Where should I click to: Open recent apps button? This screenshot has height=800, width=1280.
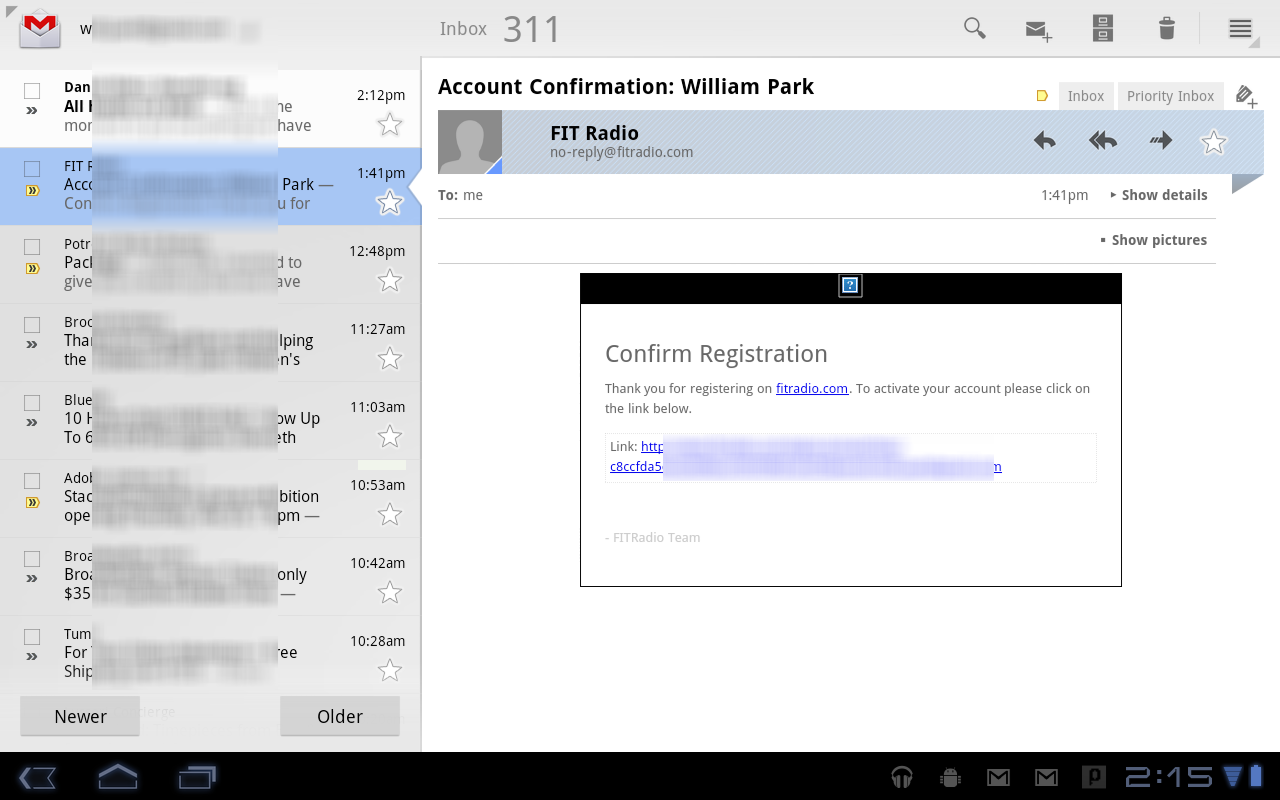[197, 777]
